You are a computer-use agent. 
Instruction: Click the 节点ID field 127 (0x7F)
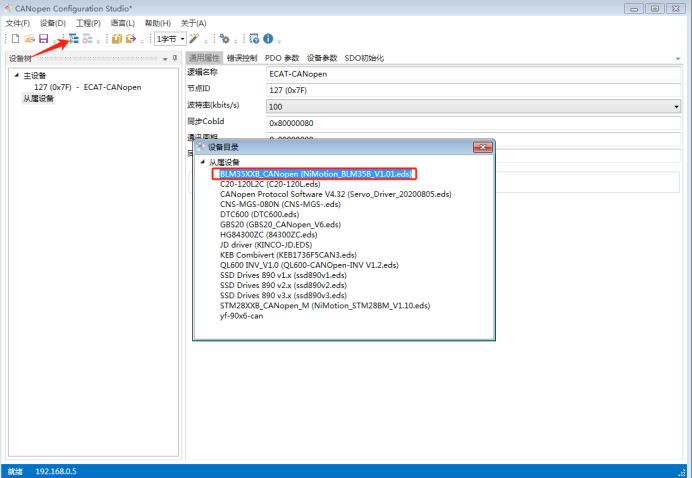pos(474,90)
